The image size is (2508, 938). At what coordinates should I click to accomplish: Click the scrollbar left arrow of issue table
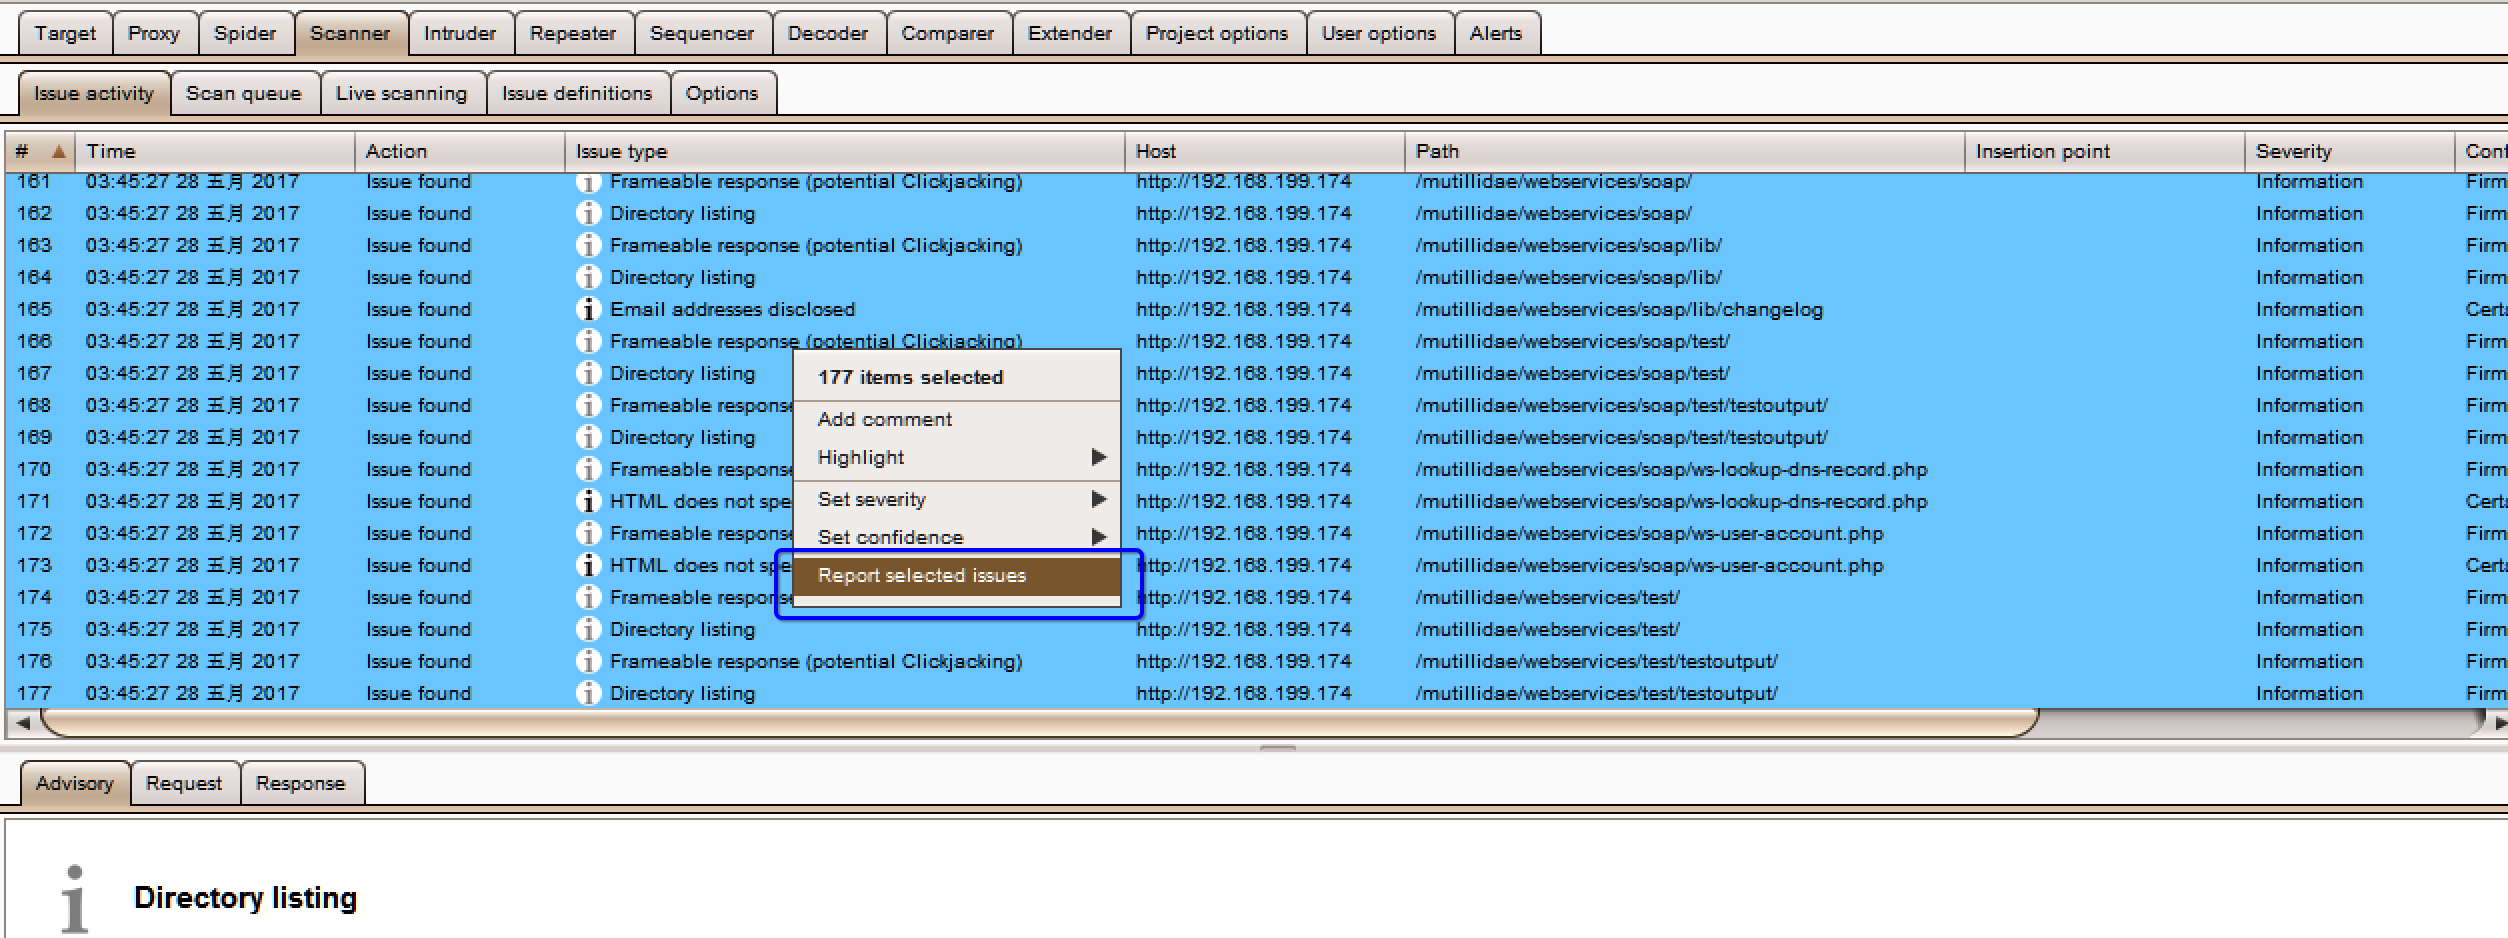(x=22, y=722)
